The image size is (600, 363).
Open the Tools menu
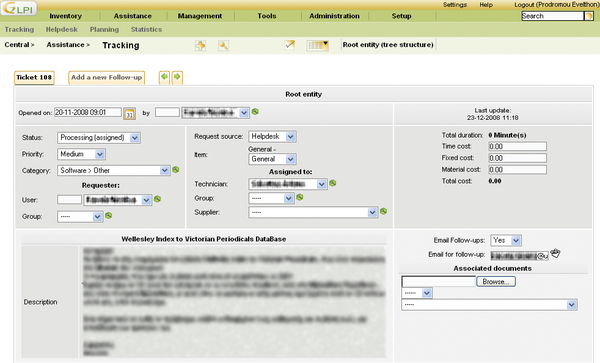(267, 16)
